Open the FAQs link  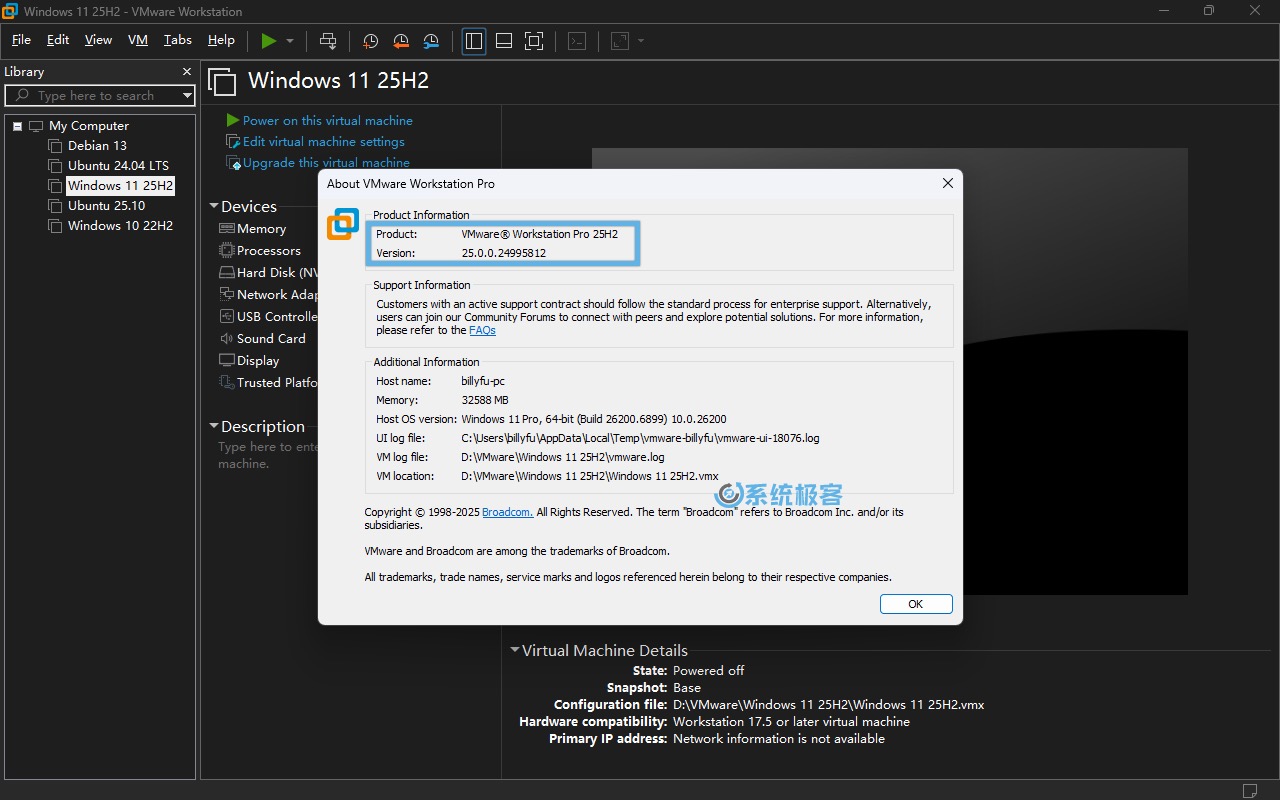482,330
